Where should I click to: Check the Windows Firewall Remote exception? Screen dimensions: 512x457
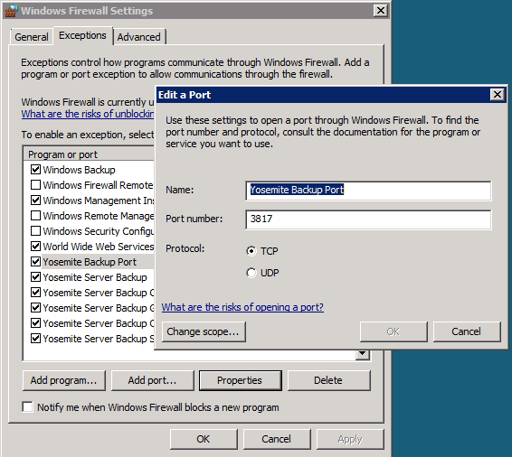[x=36, y=185]
